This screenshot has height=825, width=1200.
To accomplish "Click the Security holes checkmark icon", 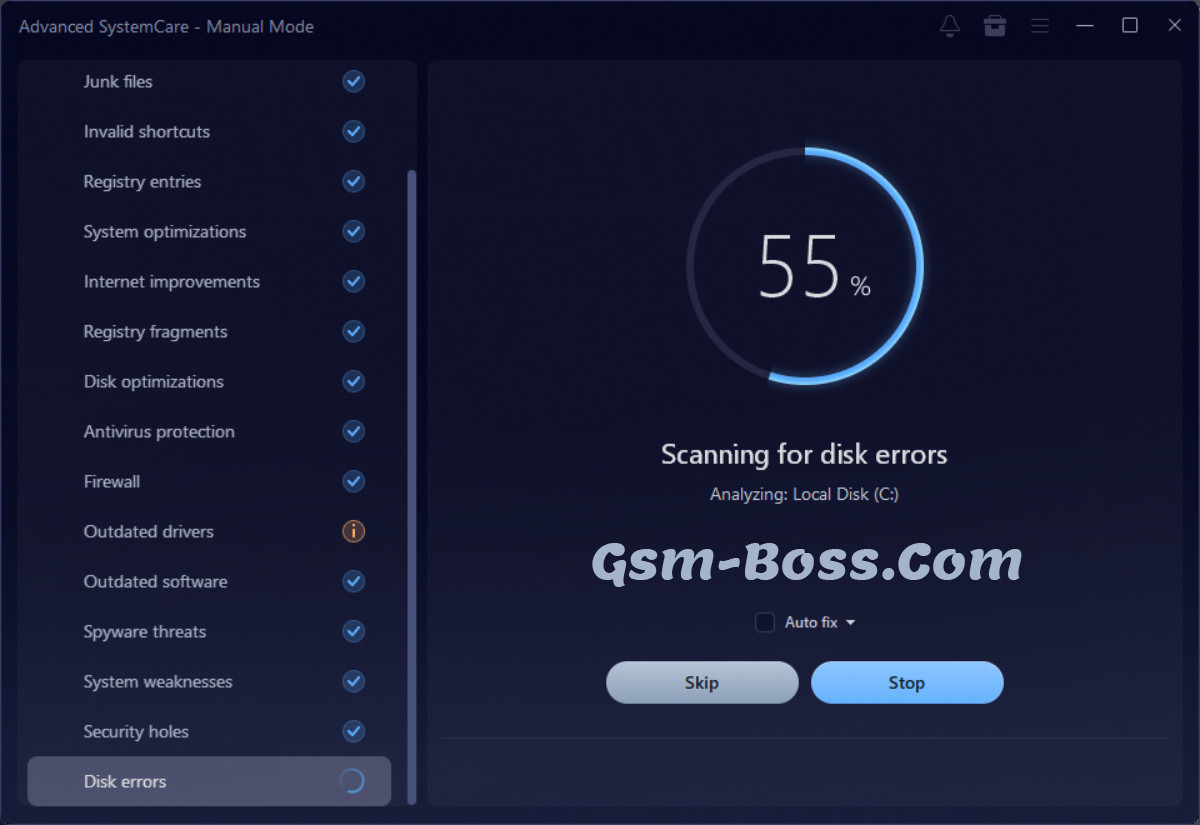I will click(x=354, y=731).
